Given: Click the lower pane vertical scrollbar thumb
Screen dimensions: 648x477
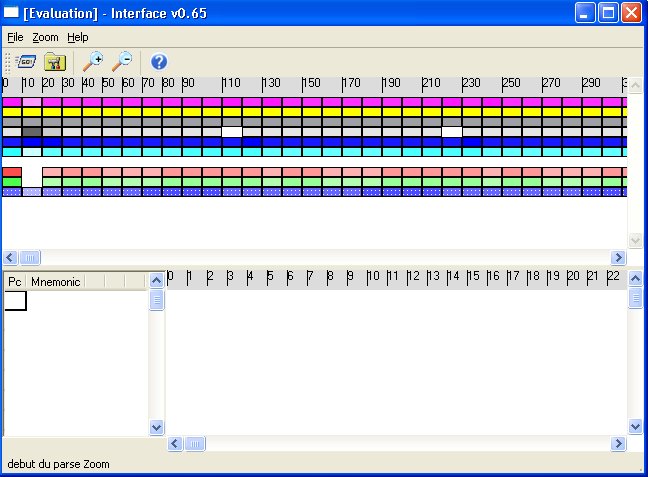Looking at the screenshot, I should 635,298.
